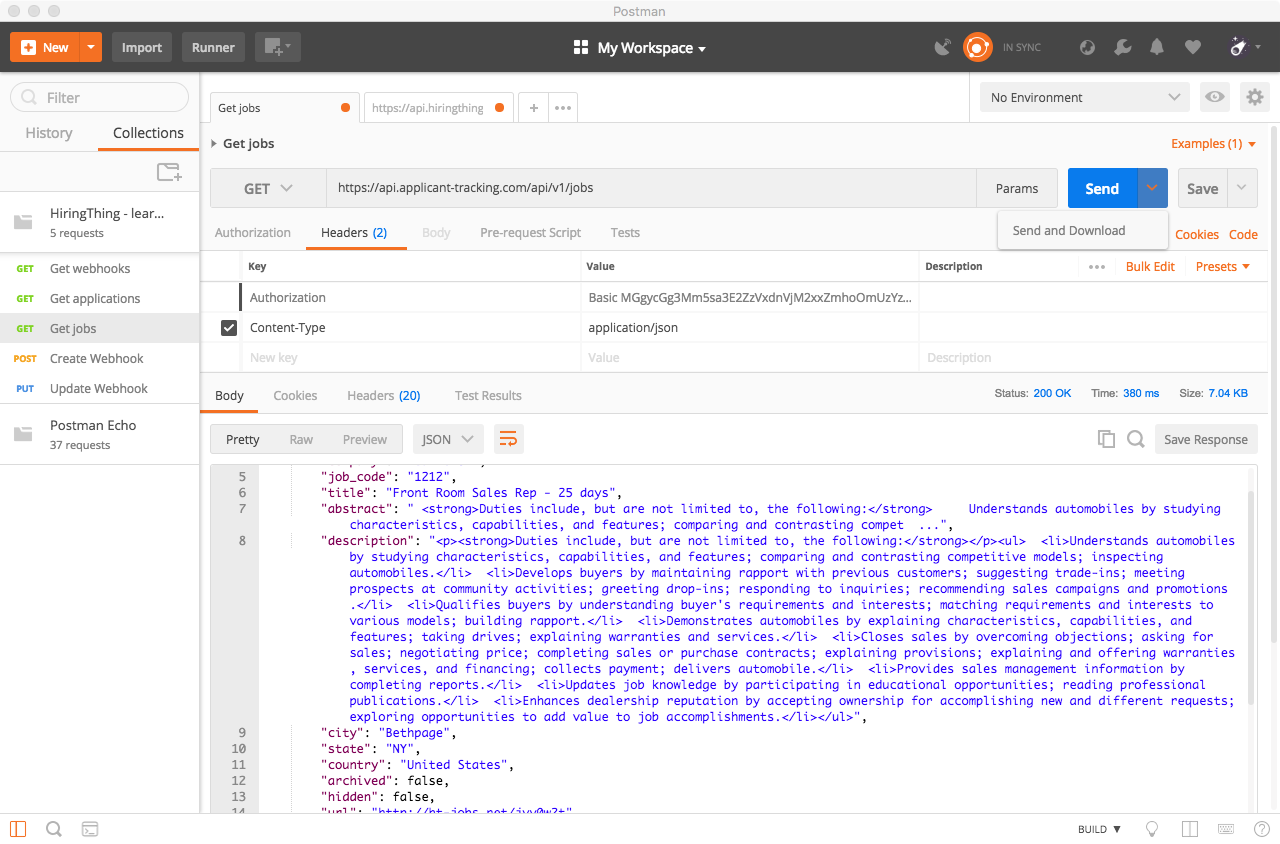This screenshot has width=1280, height=844.
Task: Save the request
Action: [x=1202, y=188]
